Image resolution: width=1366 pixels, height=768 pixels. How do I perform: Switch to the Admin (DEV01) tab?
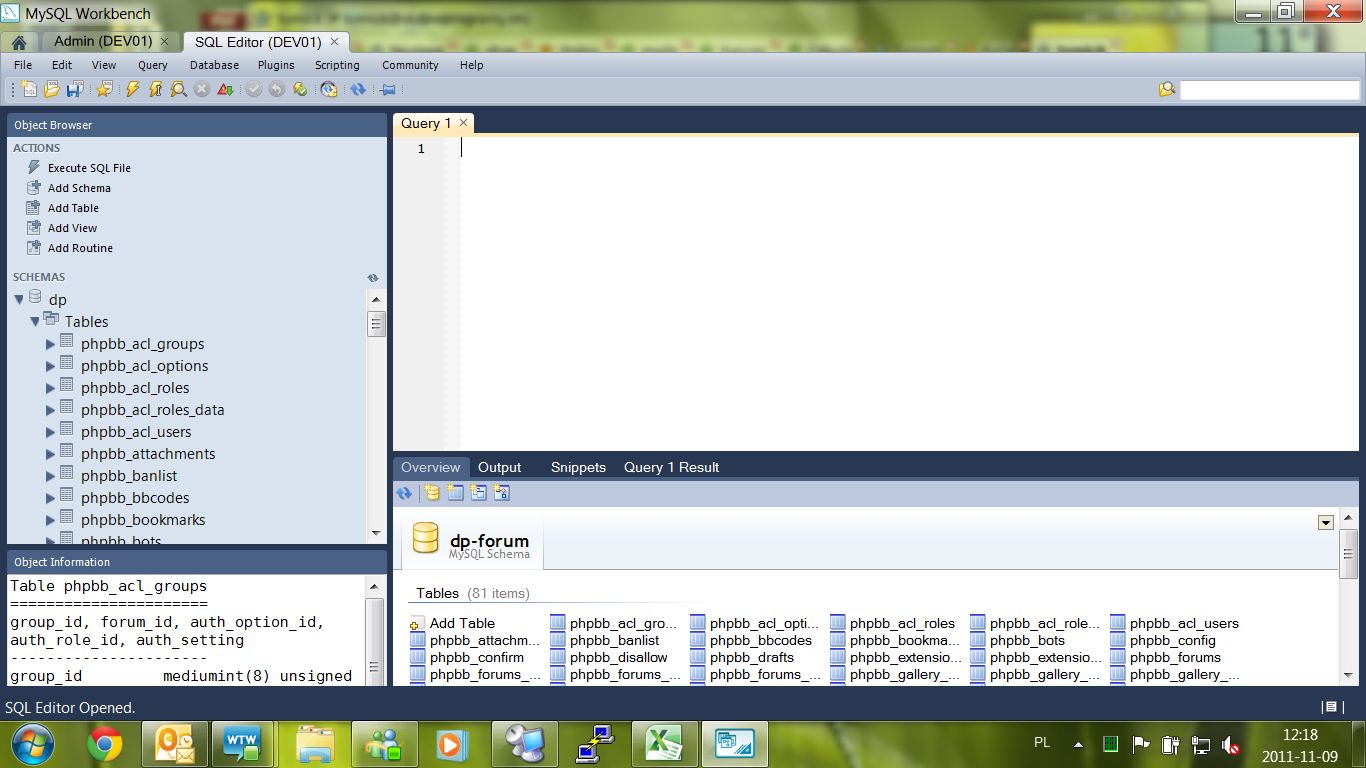coord(103,41)
